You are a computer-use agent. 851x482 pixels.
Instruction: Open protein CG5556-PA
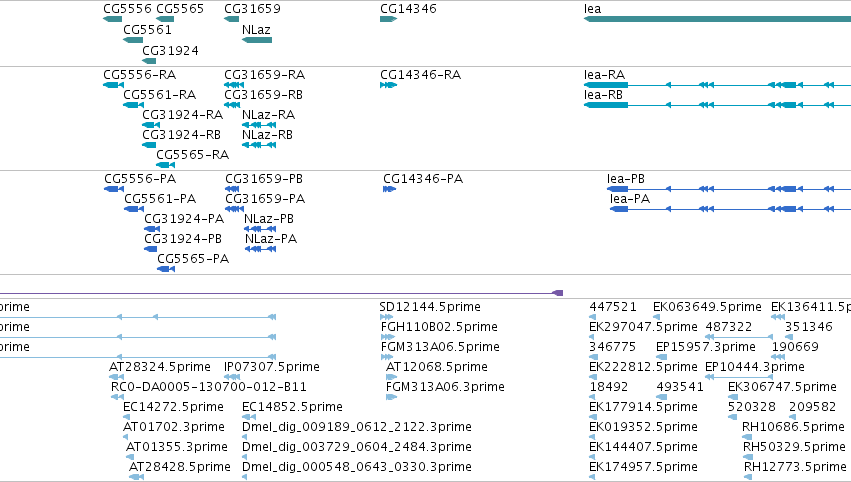tap(140, 179)
